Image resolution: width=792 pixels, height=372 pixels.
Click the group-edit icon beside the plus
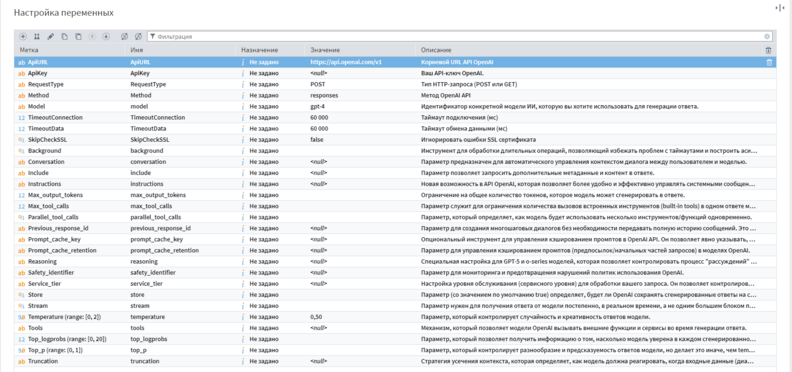tap(36, 36)
